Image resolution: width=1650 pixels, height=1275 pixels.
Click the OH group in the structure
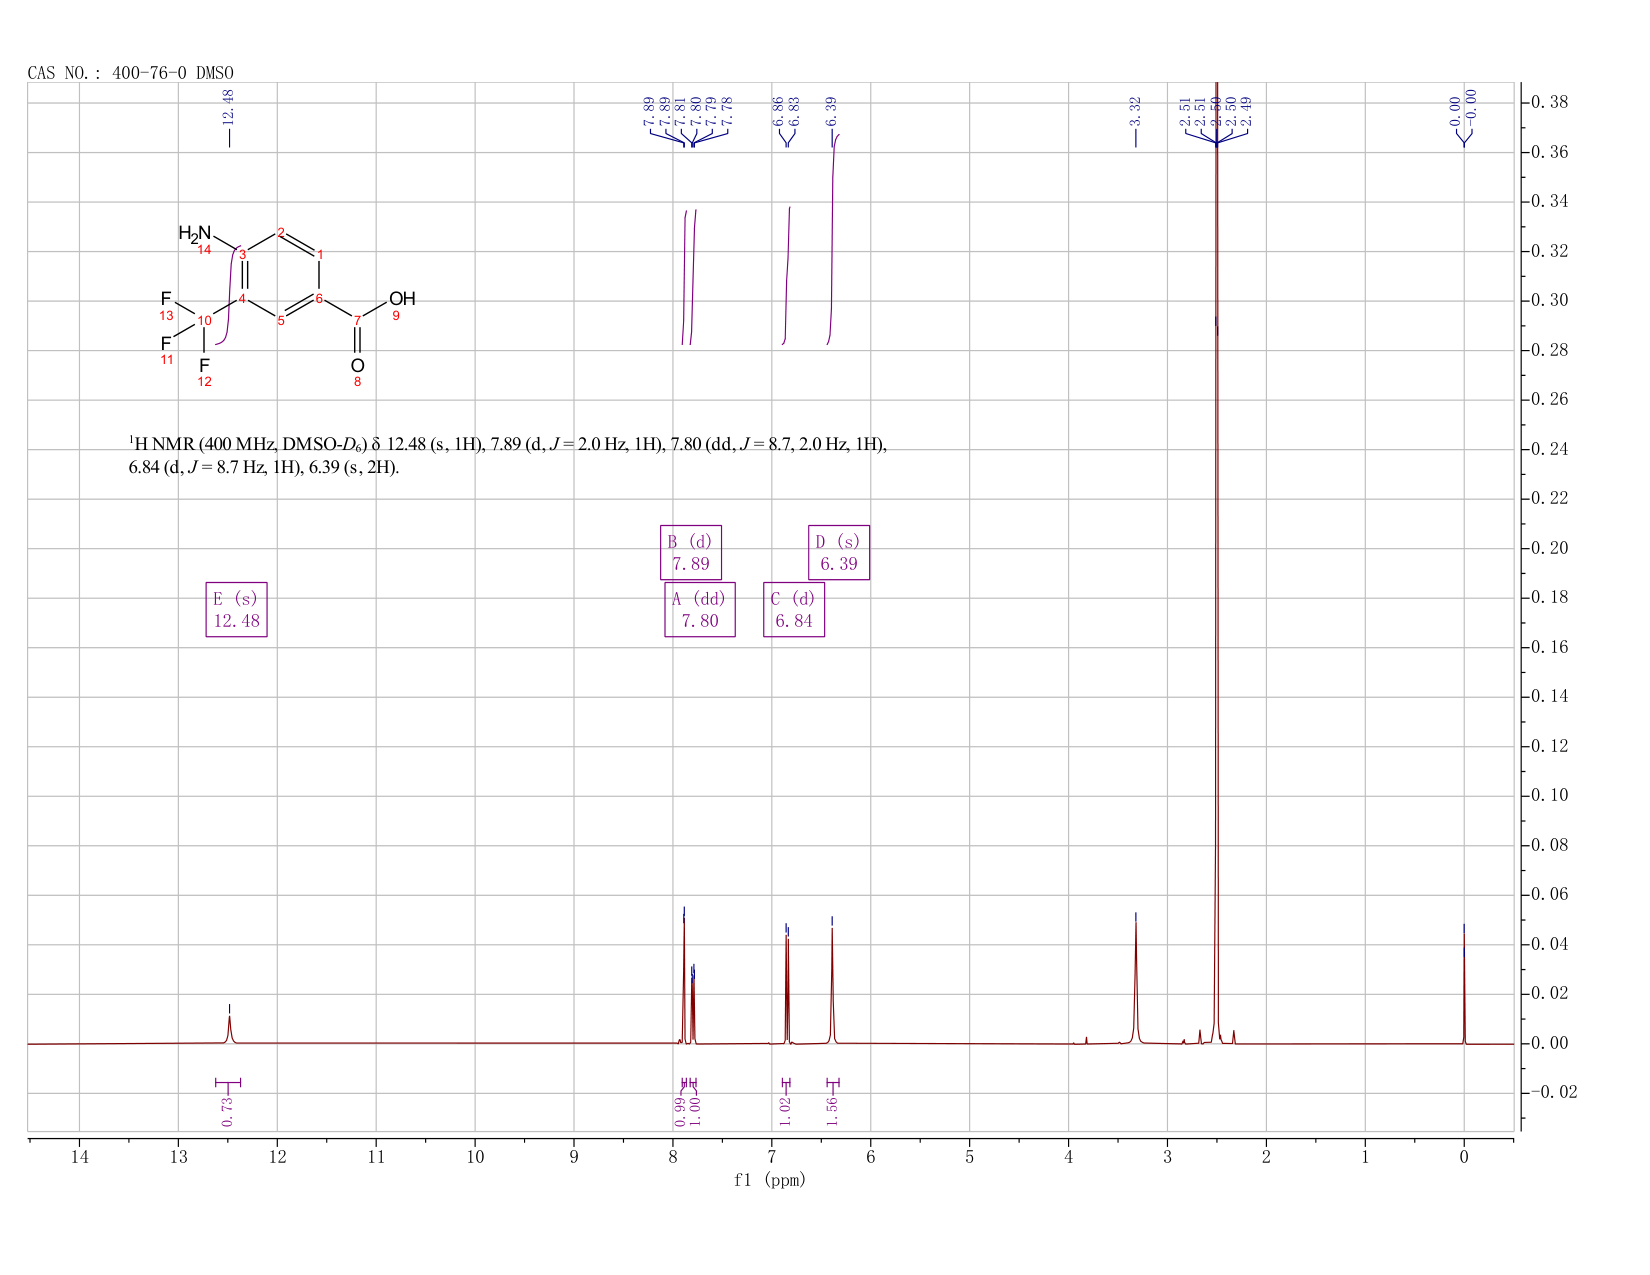click(x=402, y=299)
